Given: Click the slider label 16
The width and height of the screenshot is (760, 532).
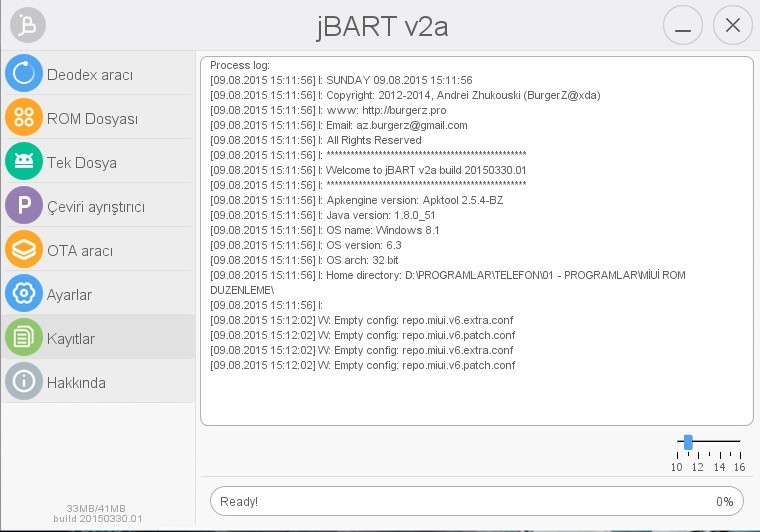Looking at the screenshot, I should pyautogui.click(x=739, y=467).
